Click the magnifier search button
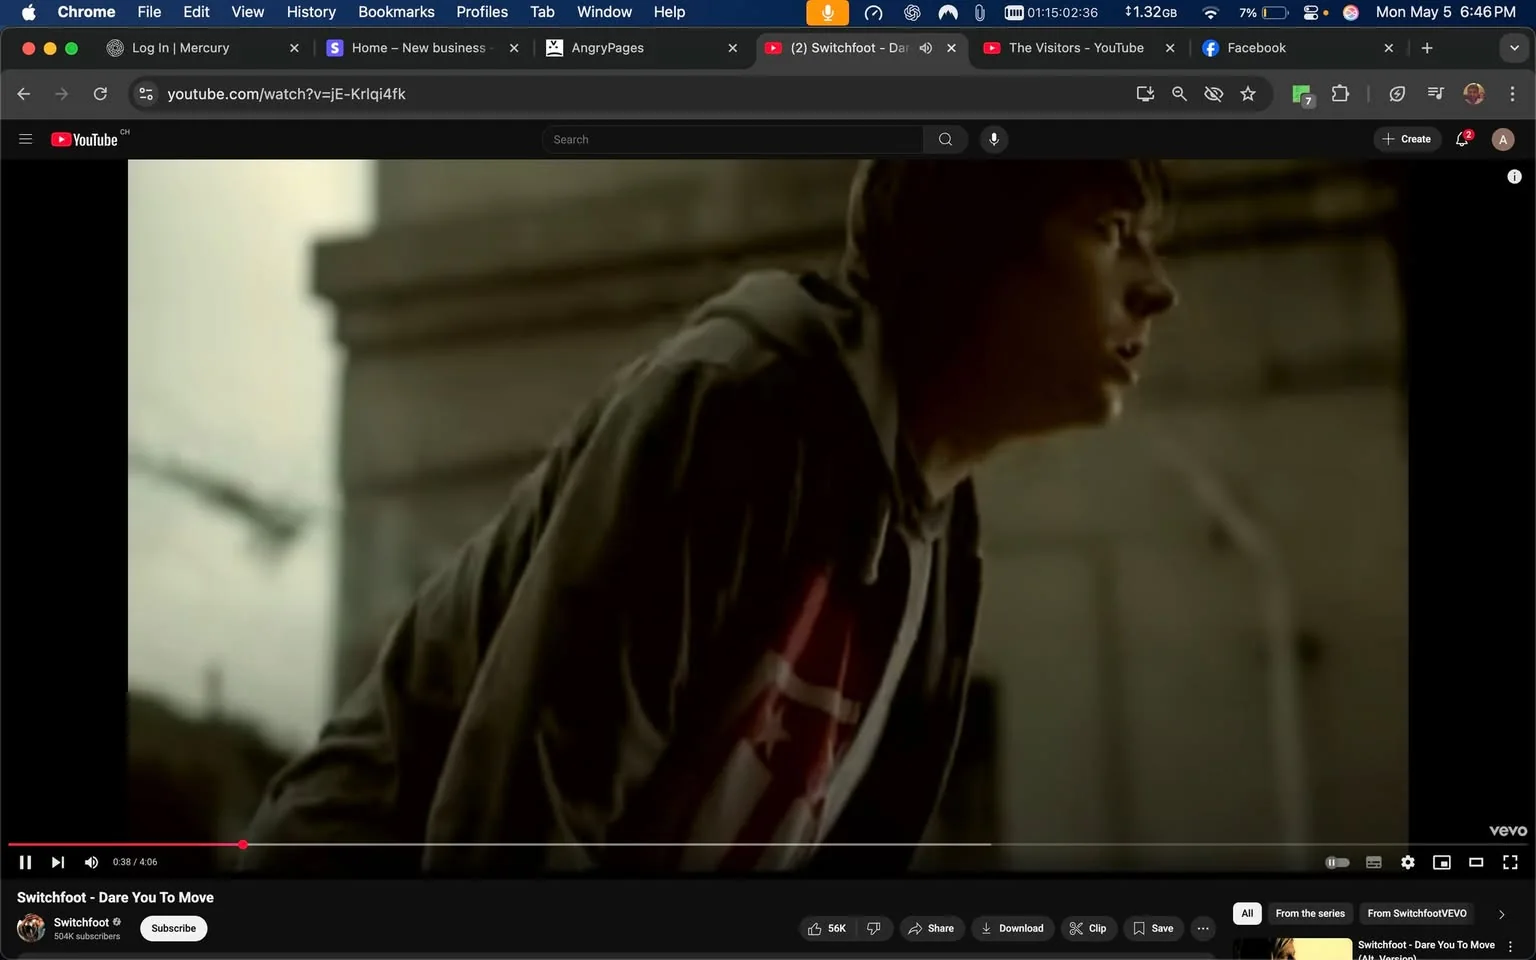Screen dimensions: 1536x960 945,139
